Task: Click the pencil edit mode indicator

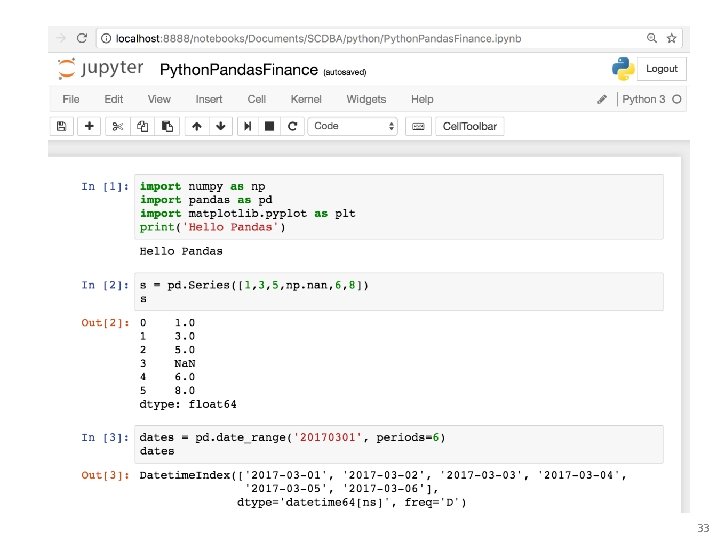Action: pyautogui.click(x=602, y=99)
